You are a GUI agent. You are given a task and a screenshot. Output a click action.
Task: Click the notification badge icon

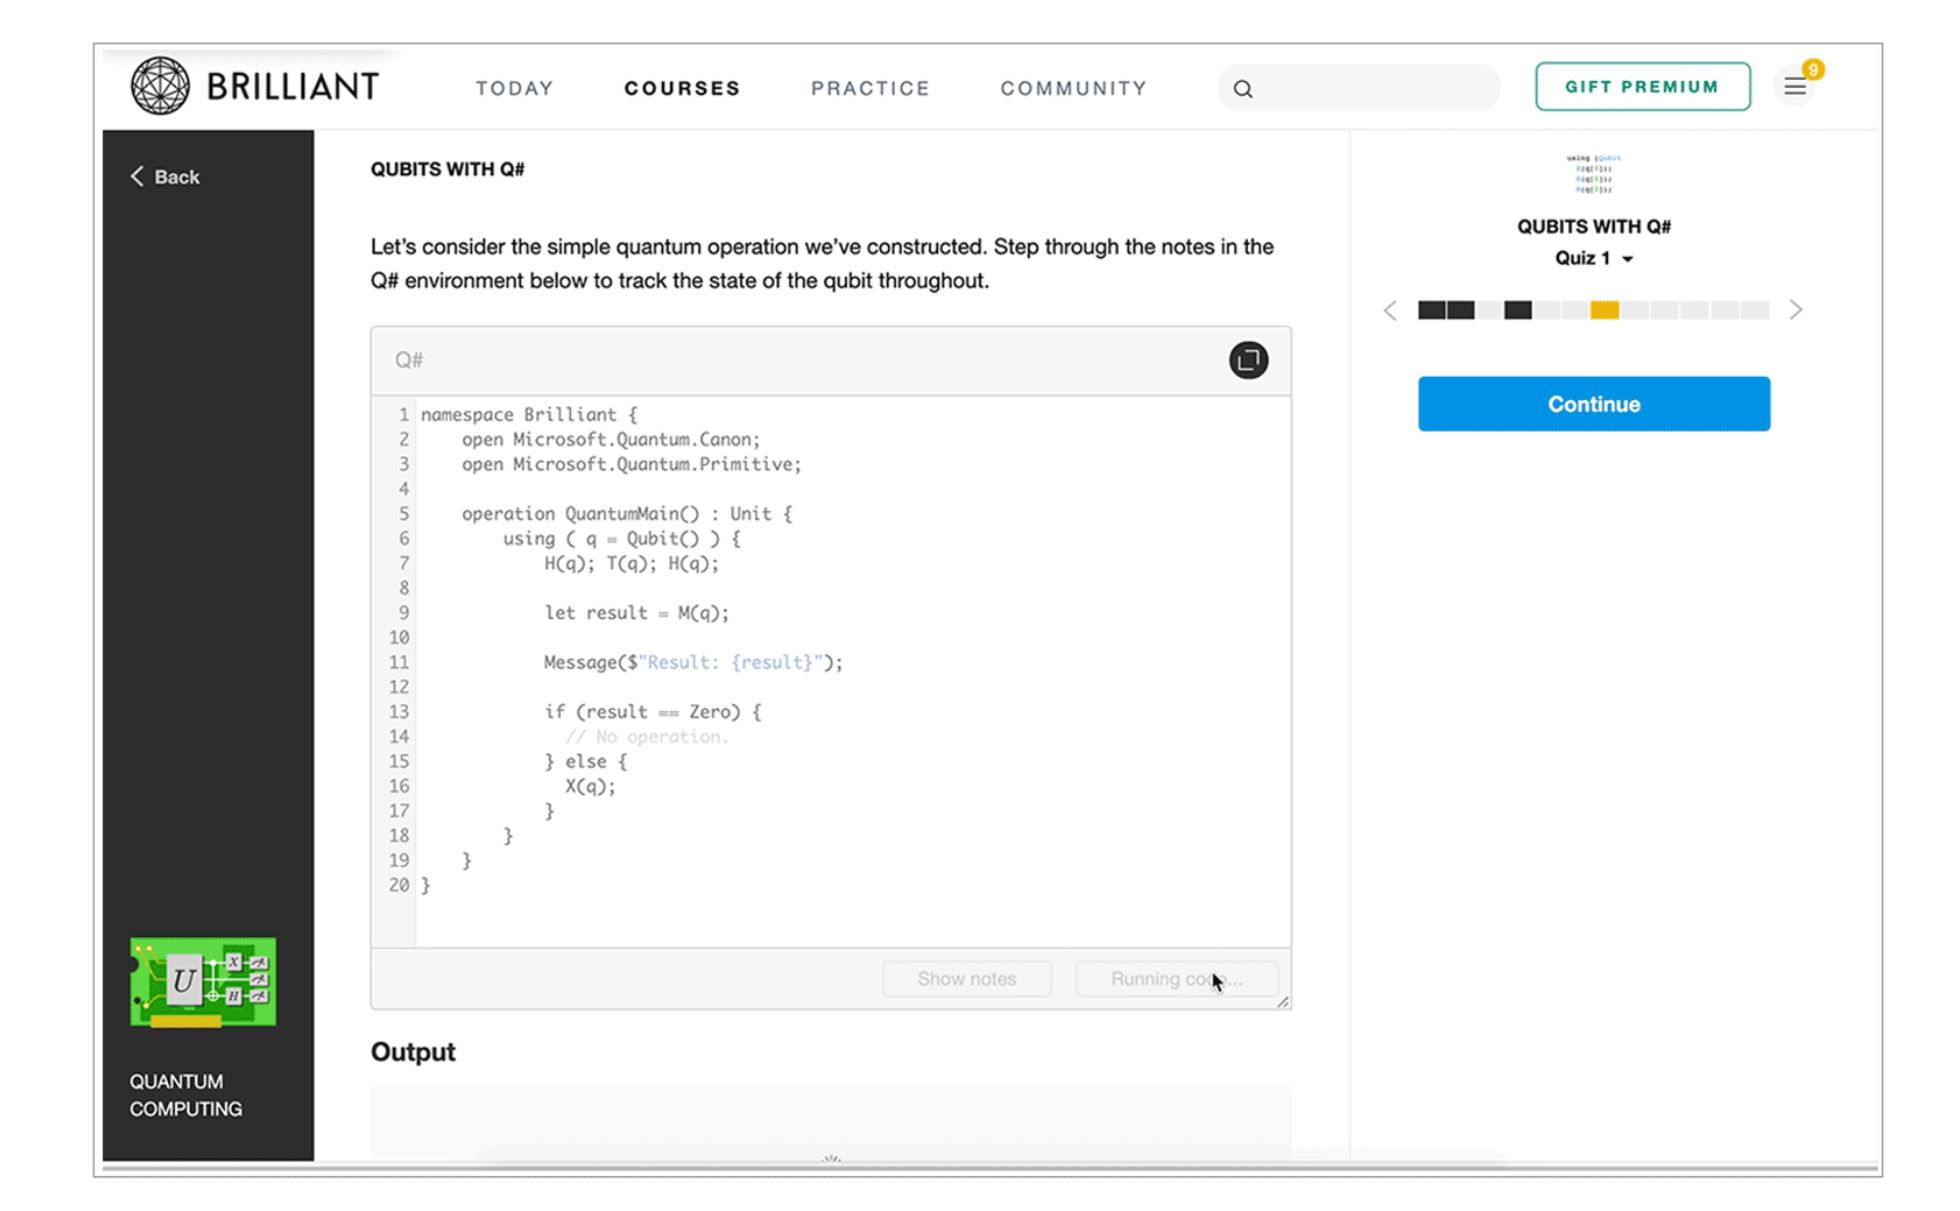point(1813,70)
